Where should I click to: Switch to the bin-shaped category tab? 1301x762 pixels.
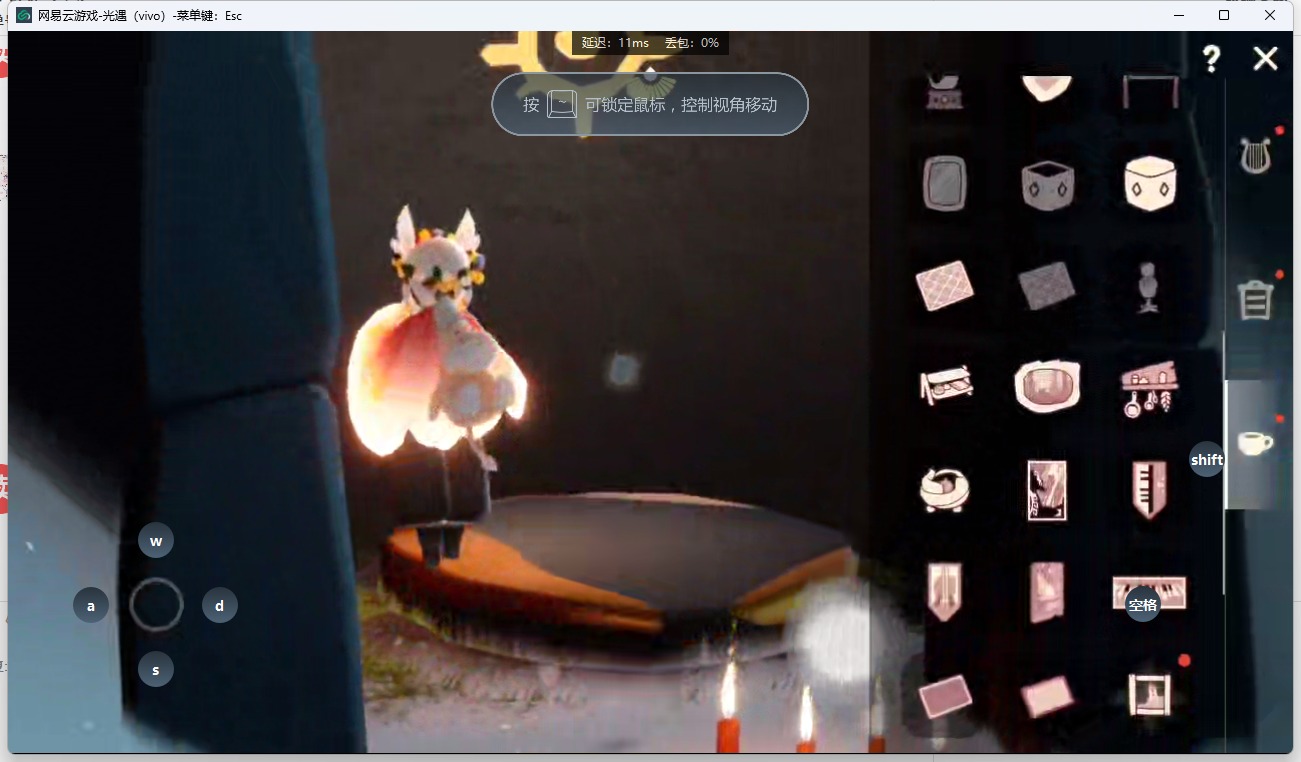pos(1255,299)
